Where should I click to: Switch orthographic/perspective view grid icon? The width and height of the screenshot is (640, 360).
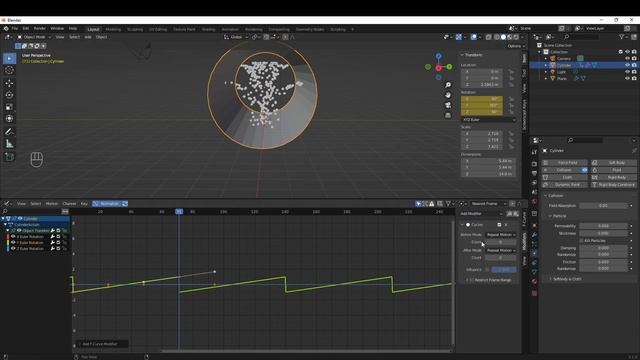[x=448, y=116]
